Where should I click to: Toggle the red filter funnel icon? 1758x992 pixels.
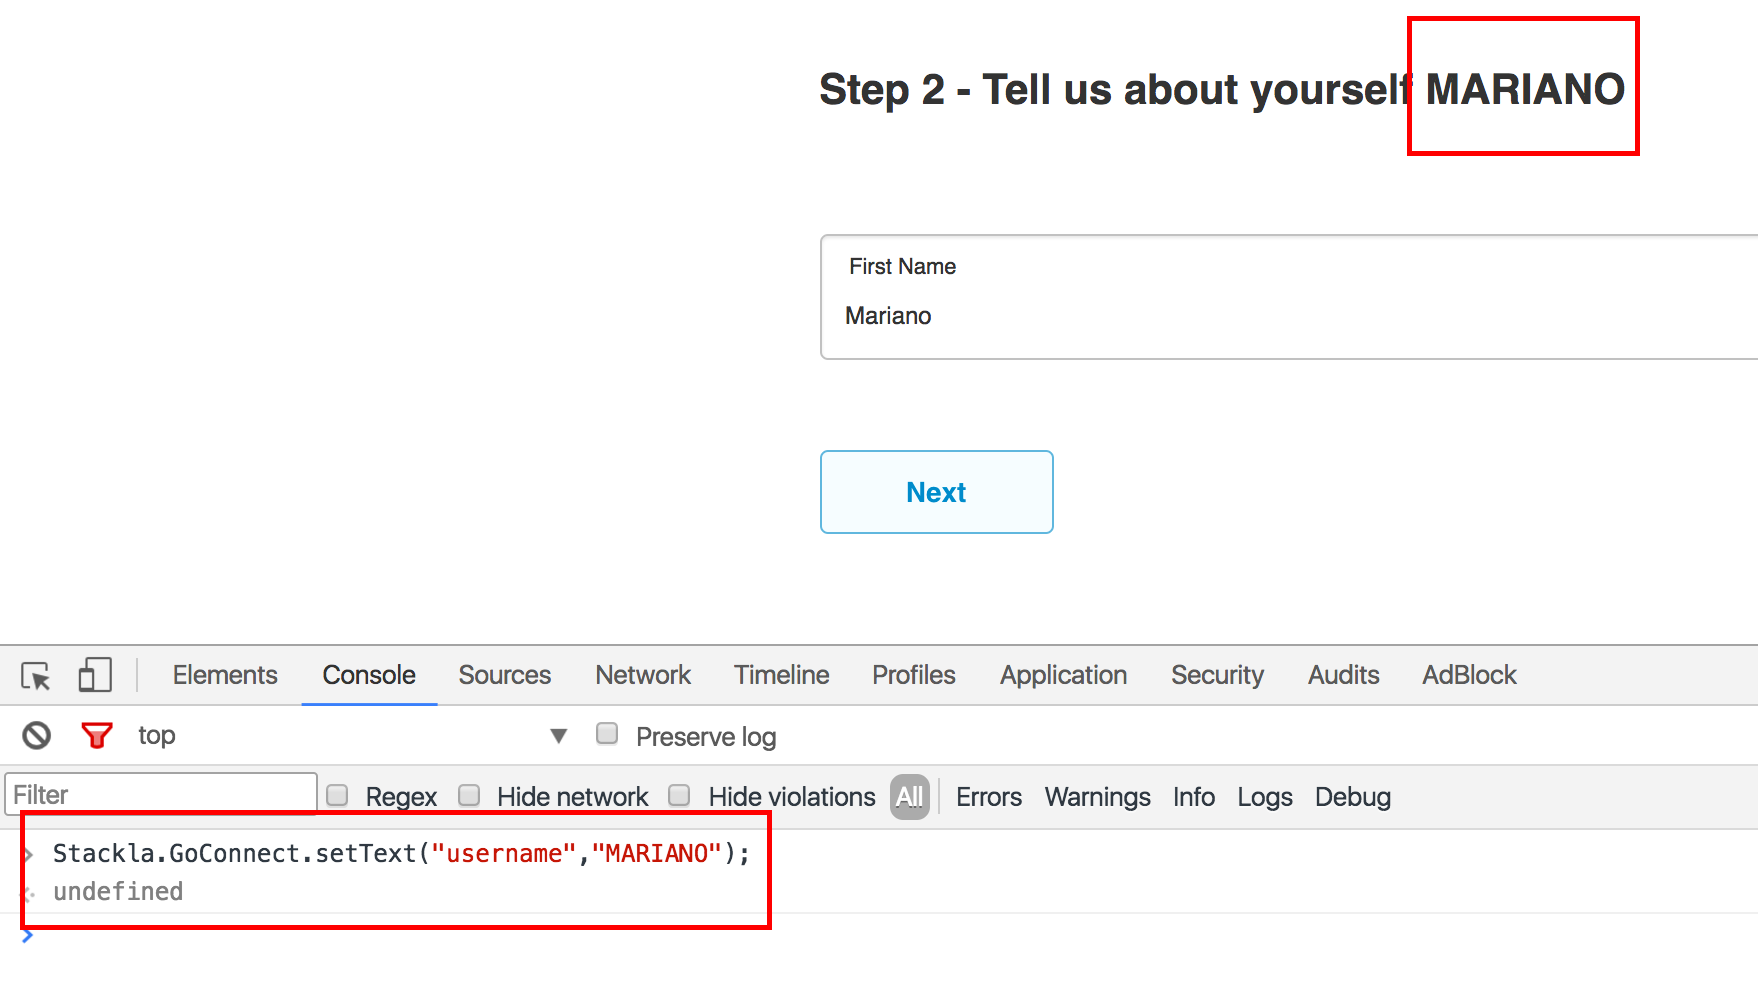click(x=97, y=736)
